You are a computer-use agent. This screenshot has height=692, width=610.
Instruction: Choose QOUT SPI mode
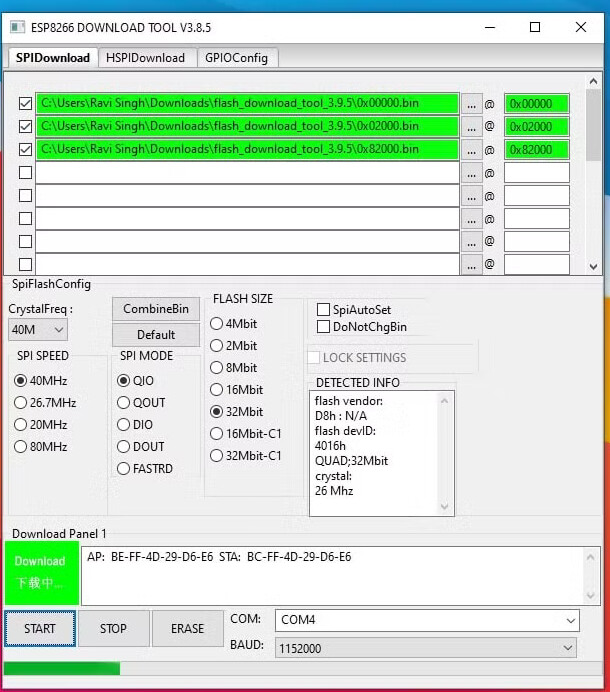124,402
